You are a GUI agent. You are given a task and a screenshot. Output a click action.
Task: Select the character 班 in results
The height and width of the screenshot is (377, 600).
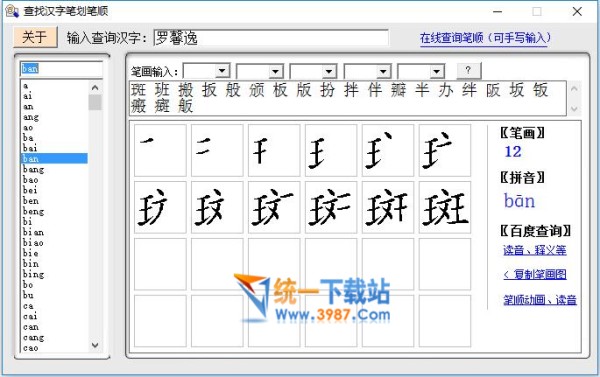click(x=162, y=90)
